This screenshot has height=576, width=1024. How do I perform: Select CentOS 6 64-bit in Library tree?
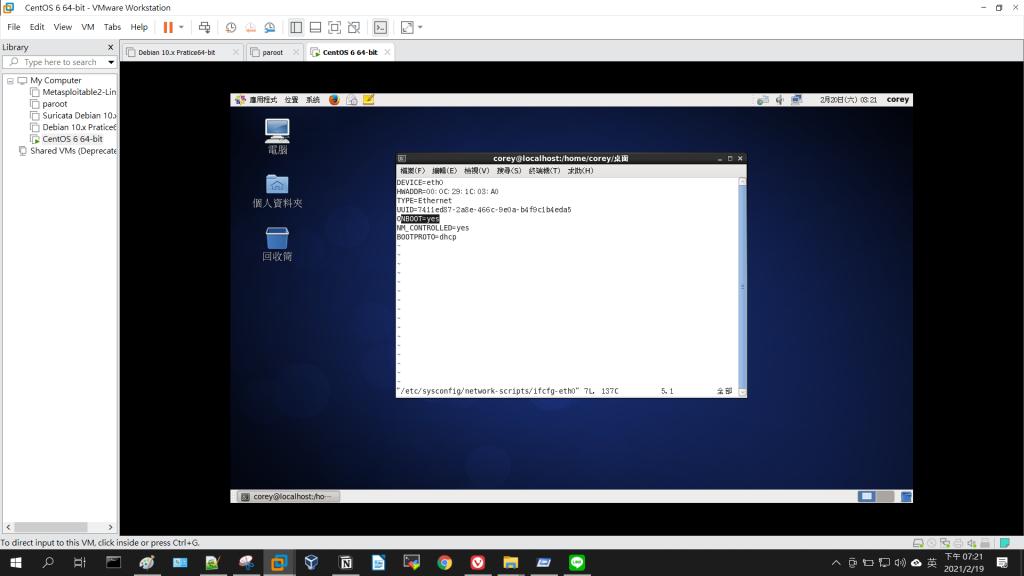tap(67, 139)
